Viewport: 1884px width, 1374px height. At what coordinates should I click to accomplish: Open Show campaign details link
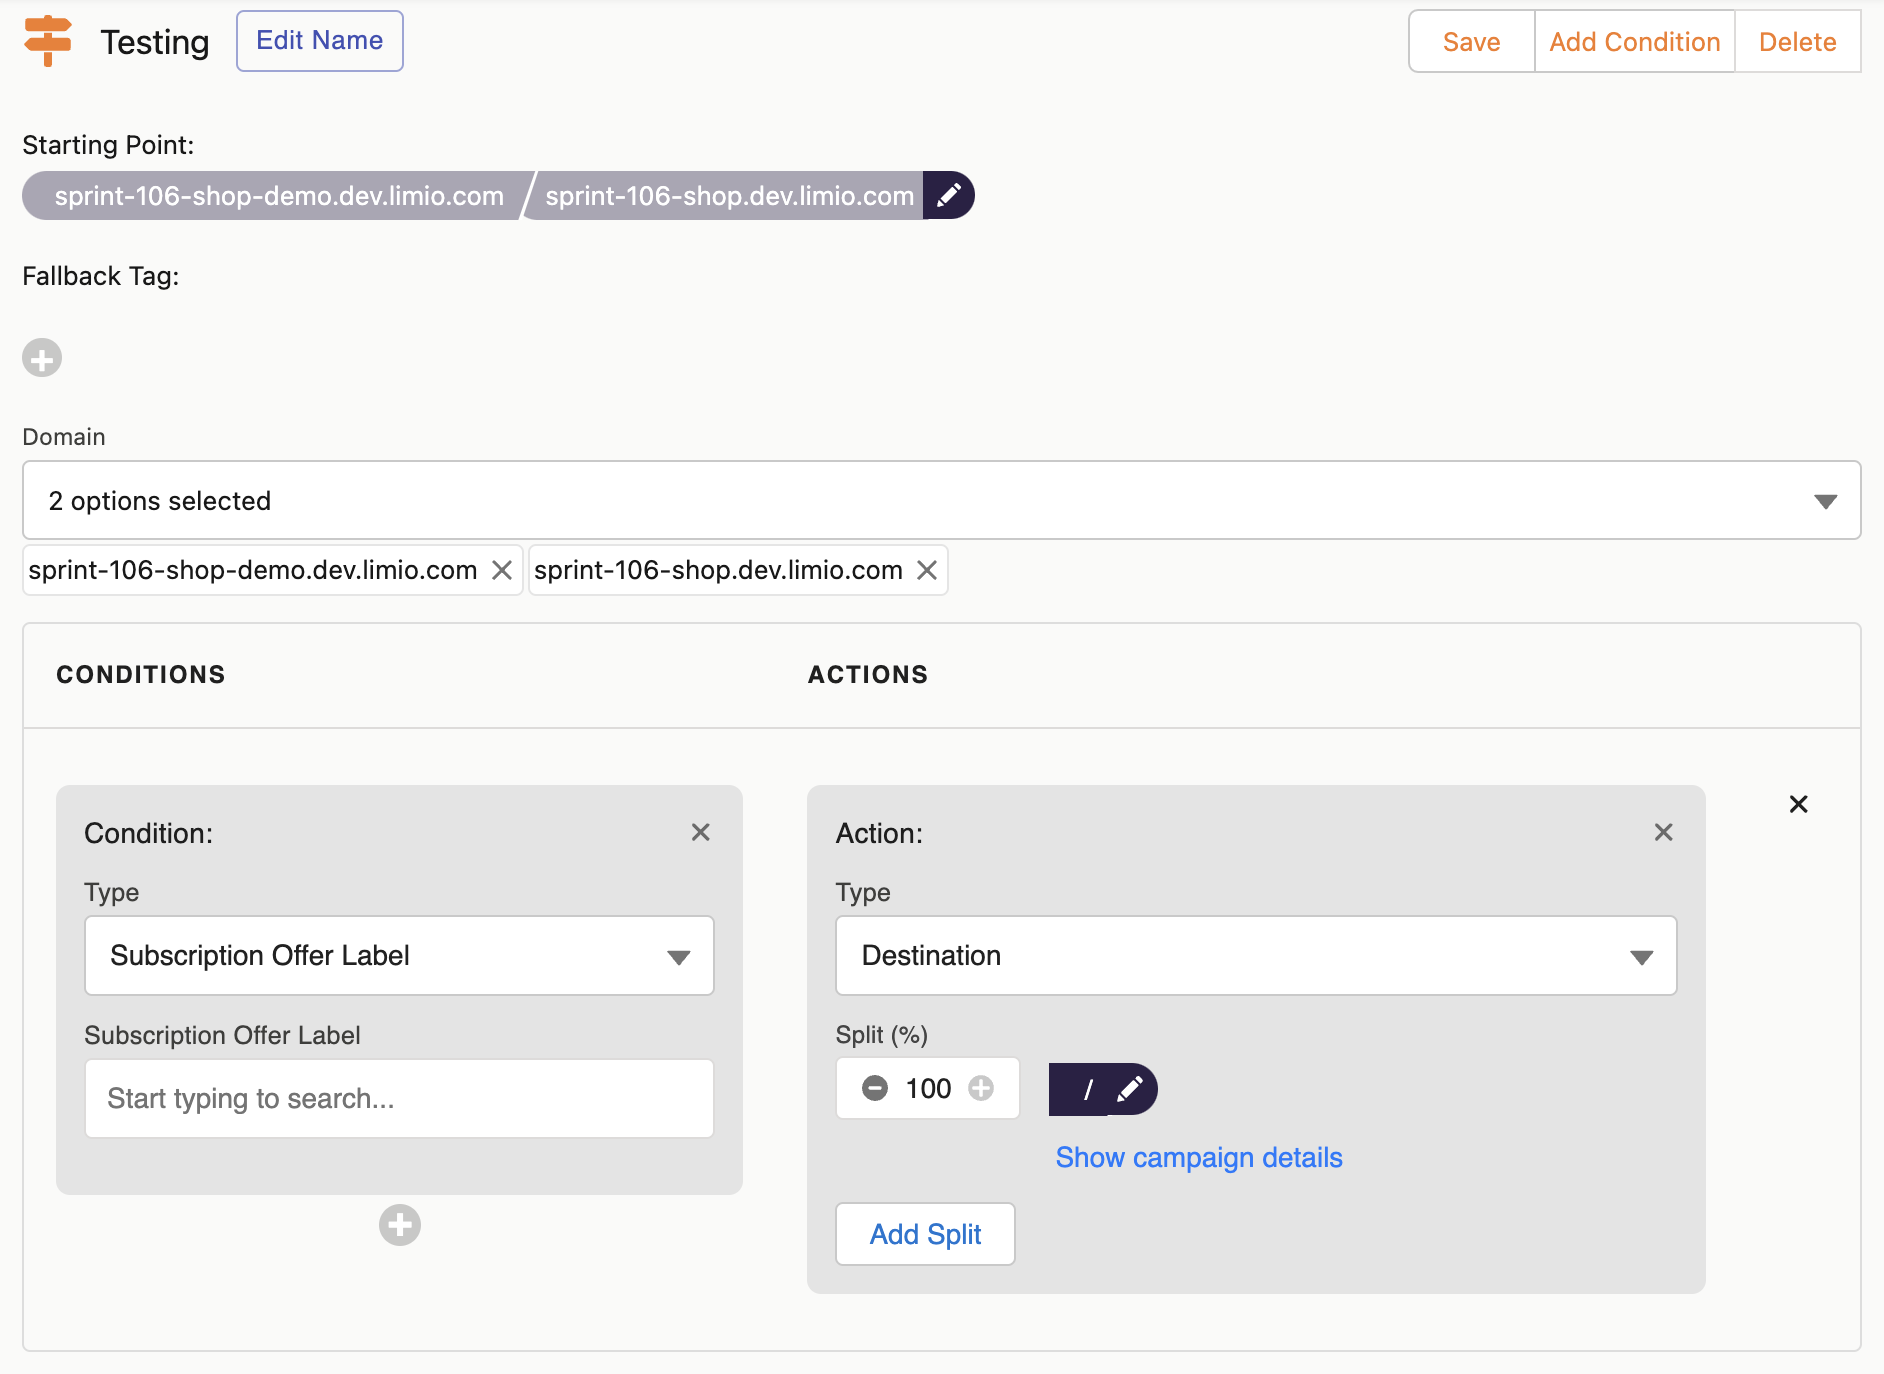[1198, 1157]
